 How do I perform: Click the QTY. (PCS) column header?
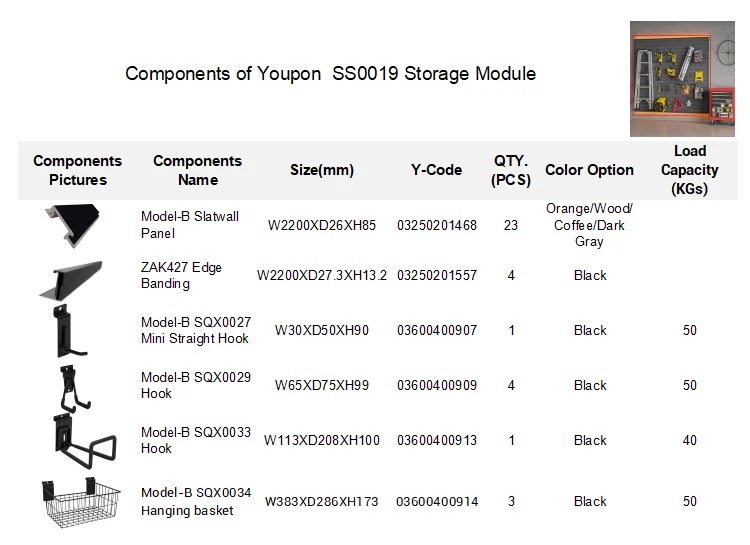511,170
